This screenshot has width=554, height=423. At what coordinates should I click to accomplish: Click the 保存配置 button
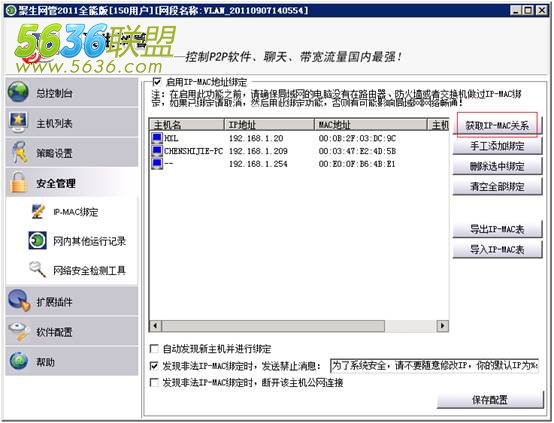tap(490, 400)
